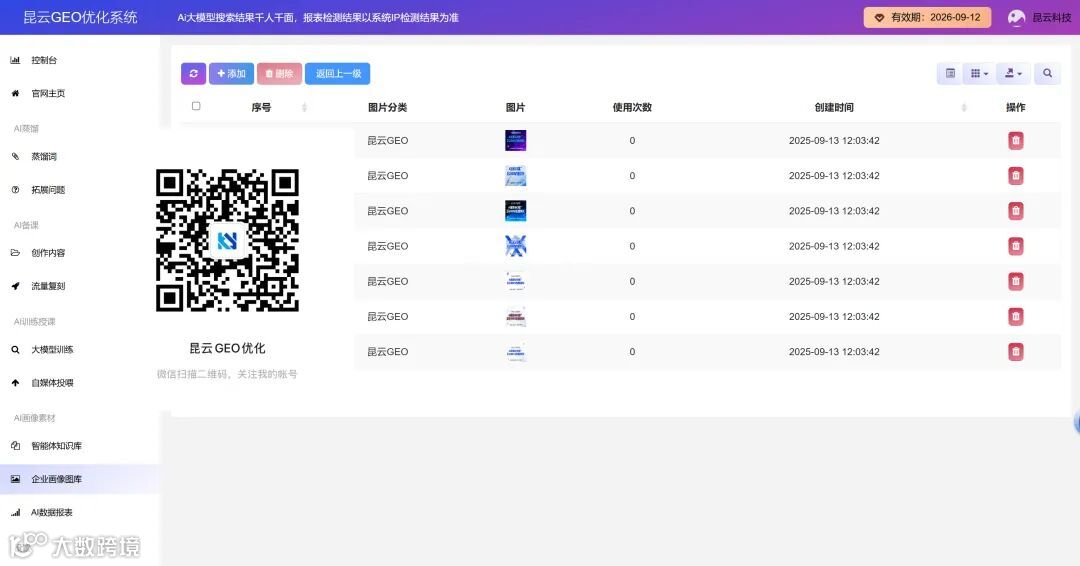This screenshot has height=566, width=1080.
Task: Open the sixth row image thumbnail
Action: [515, 316]
